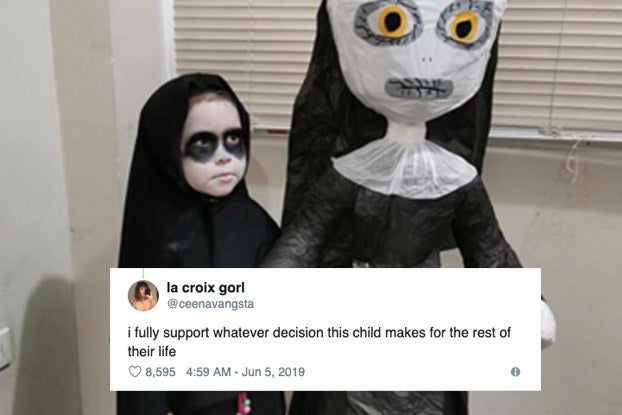
Task: Click the piñata's white hand beside tweet card
Action: pyautogui.click(x=548, y=325)
